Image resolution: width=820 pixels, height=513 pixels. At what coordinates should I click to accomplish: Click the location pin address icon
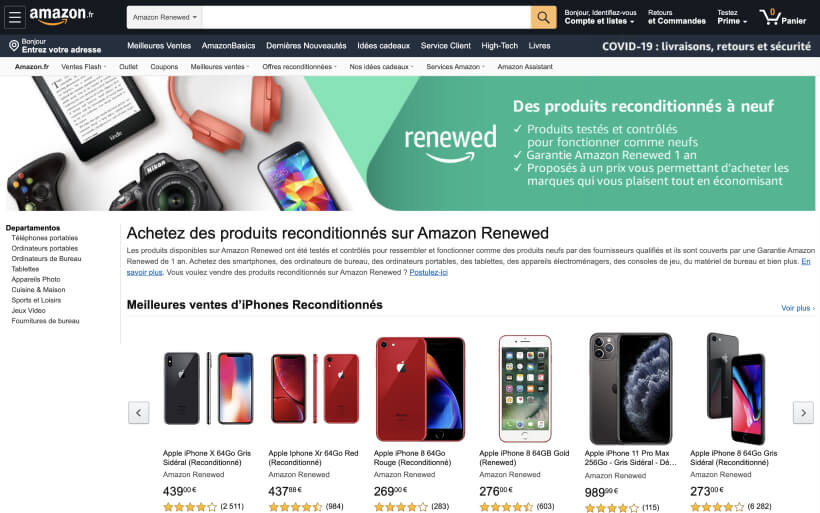[14, 46]
